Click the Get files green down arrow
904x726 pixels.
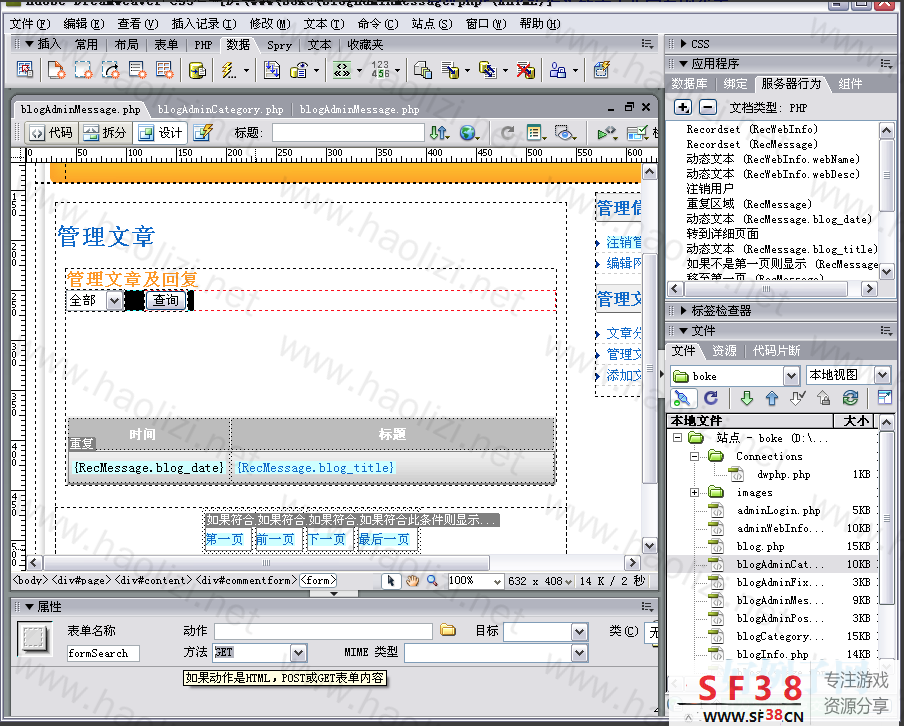747,398
